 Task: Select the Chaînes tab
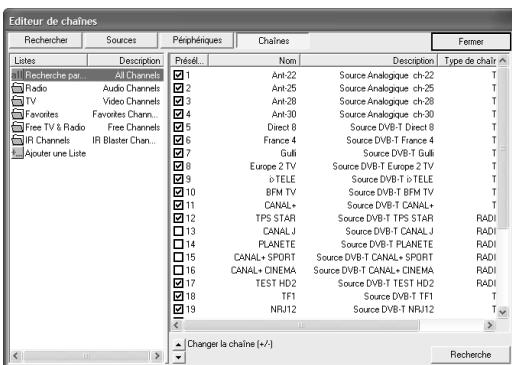(273, 41)
